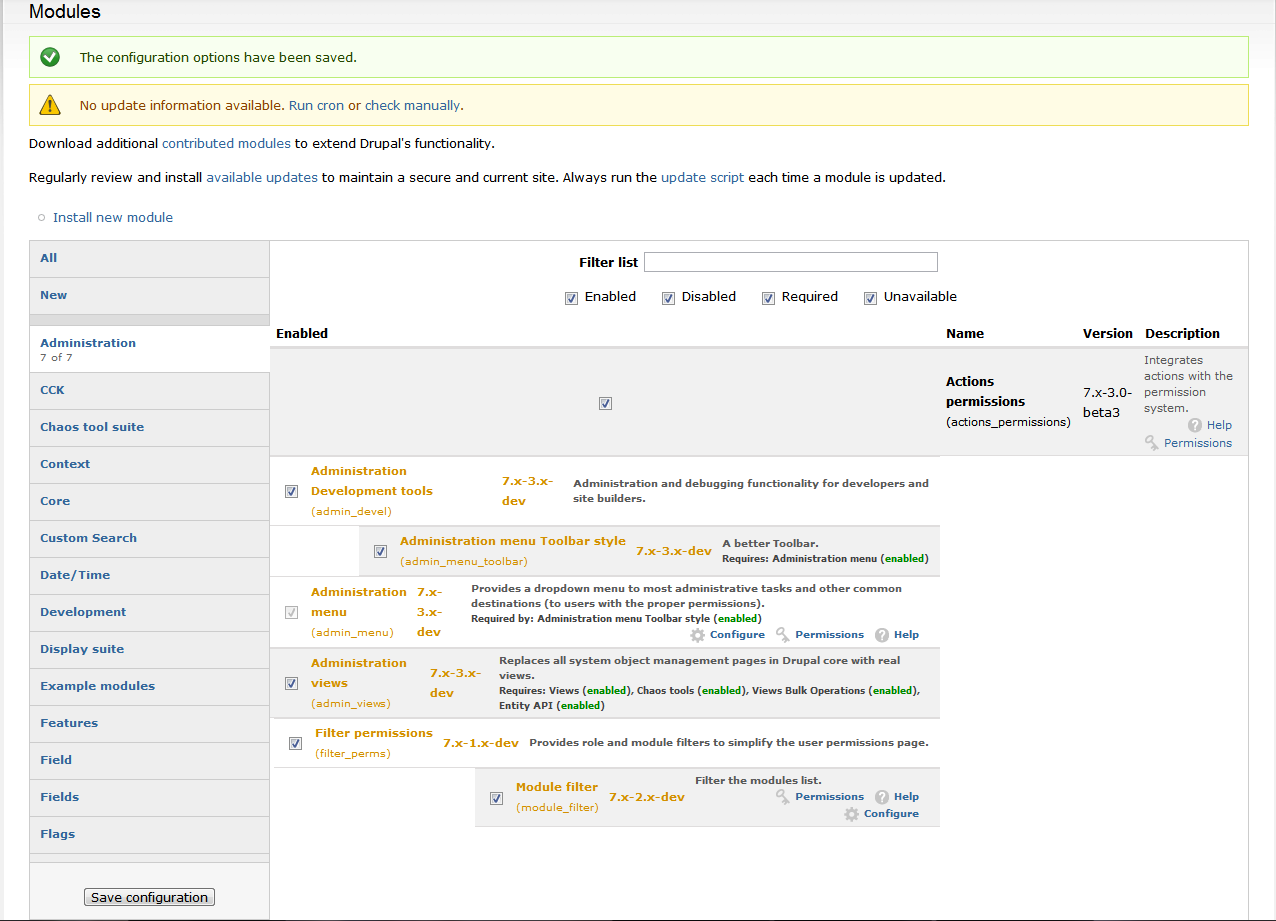1276x921 pixels.
Task: Select the All tab
Action: click(150, 258)
